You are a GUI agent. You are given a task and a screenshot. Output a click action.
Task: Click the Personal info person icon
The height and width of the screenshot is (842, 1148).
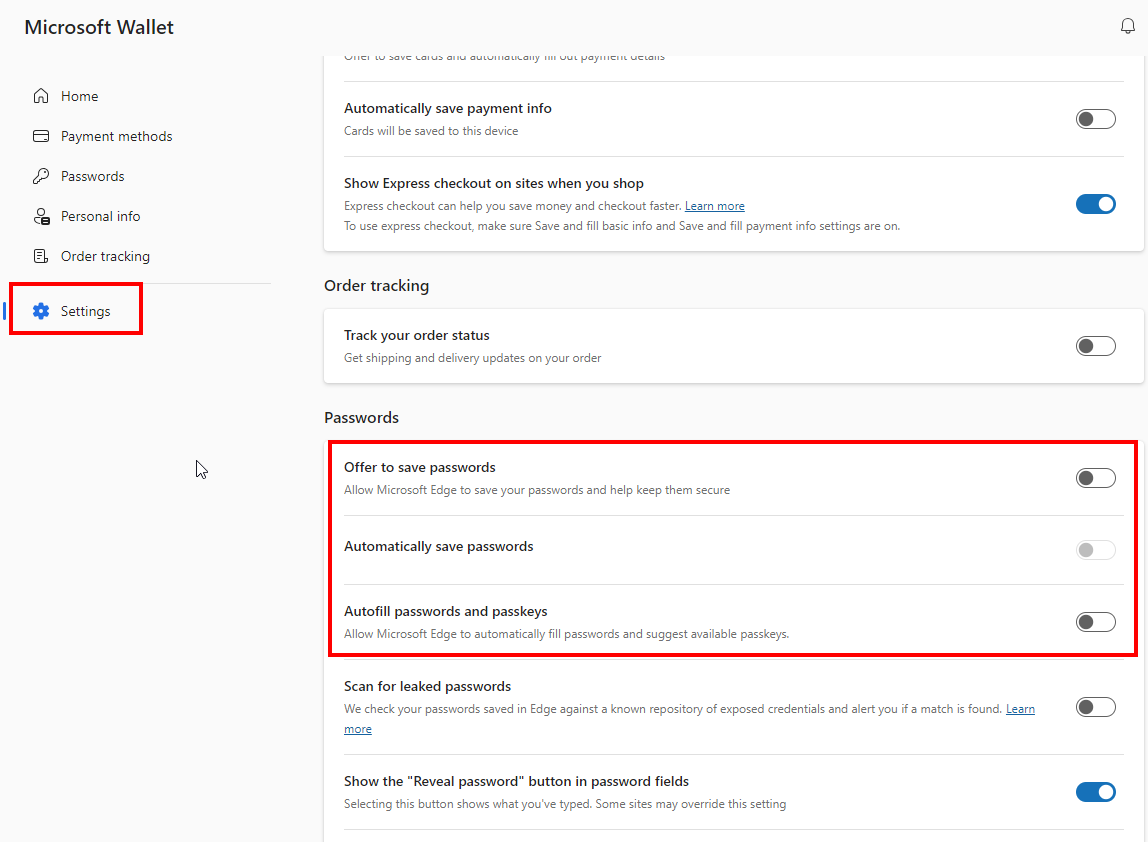[x=41, y=217]
